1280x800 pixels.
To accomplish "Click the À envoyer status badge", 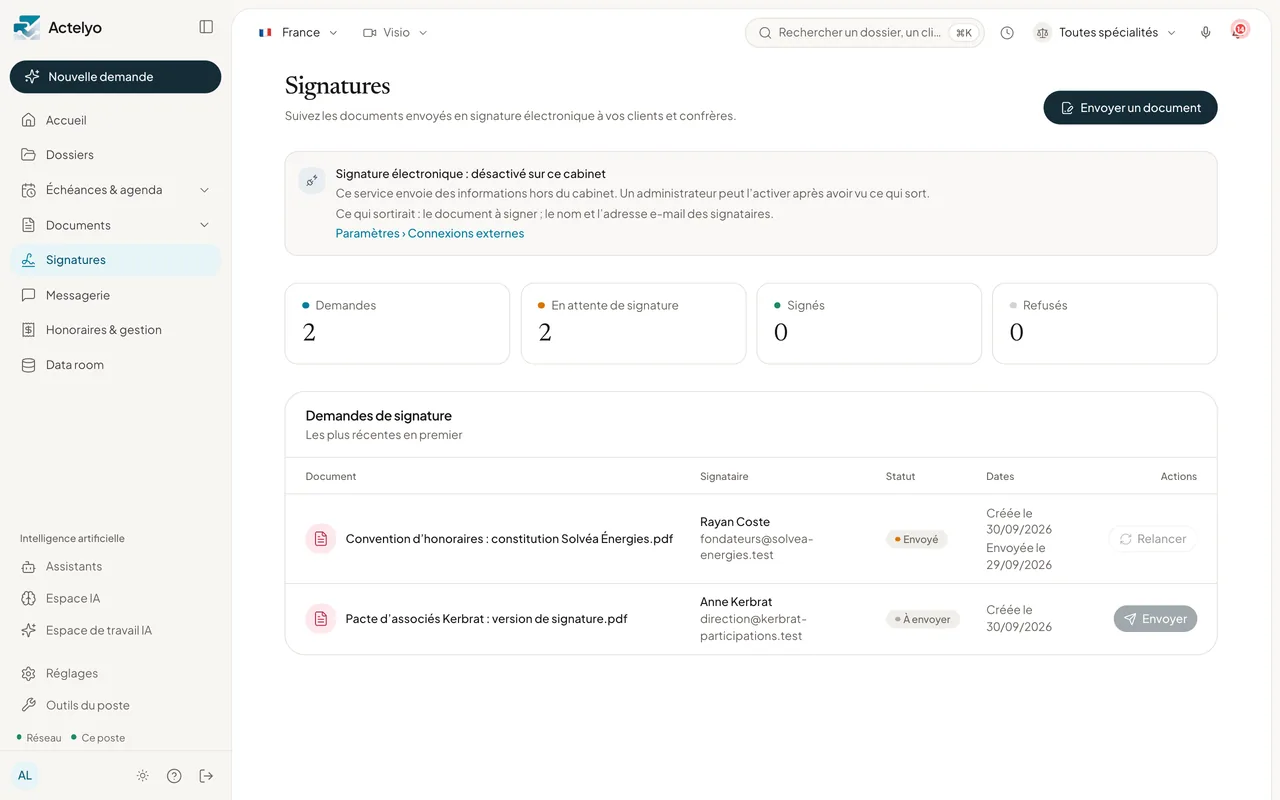I will click(x=923, y=619).
